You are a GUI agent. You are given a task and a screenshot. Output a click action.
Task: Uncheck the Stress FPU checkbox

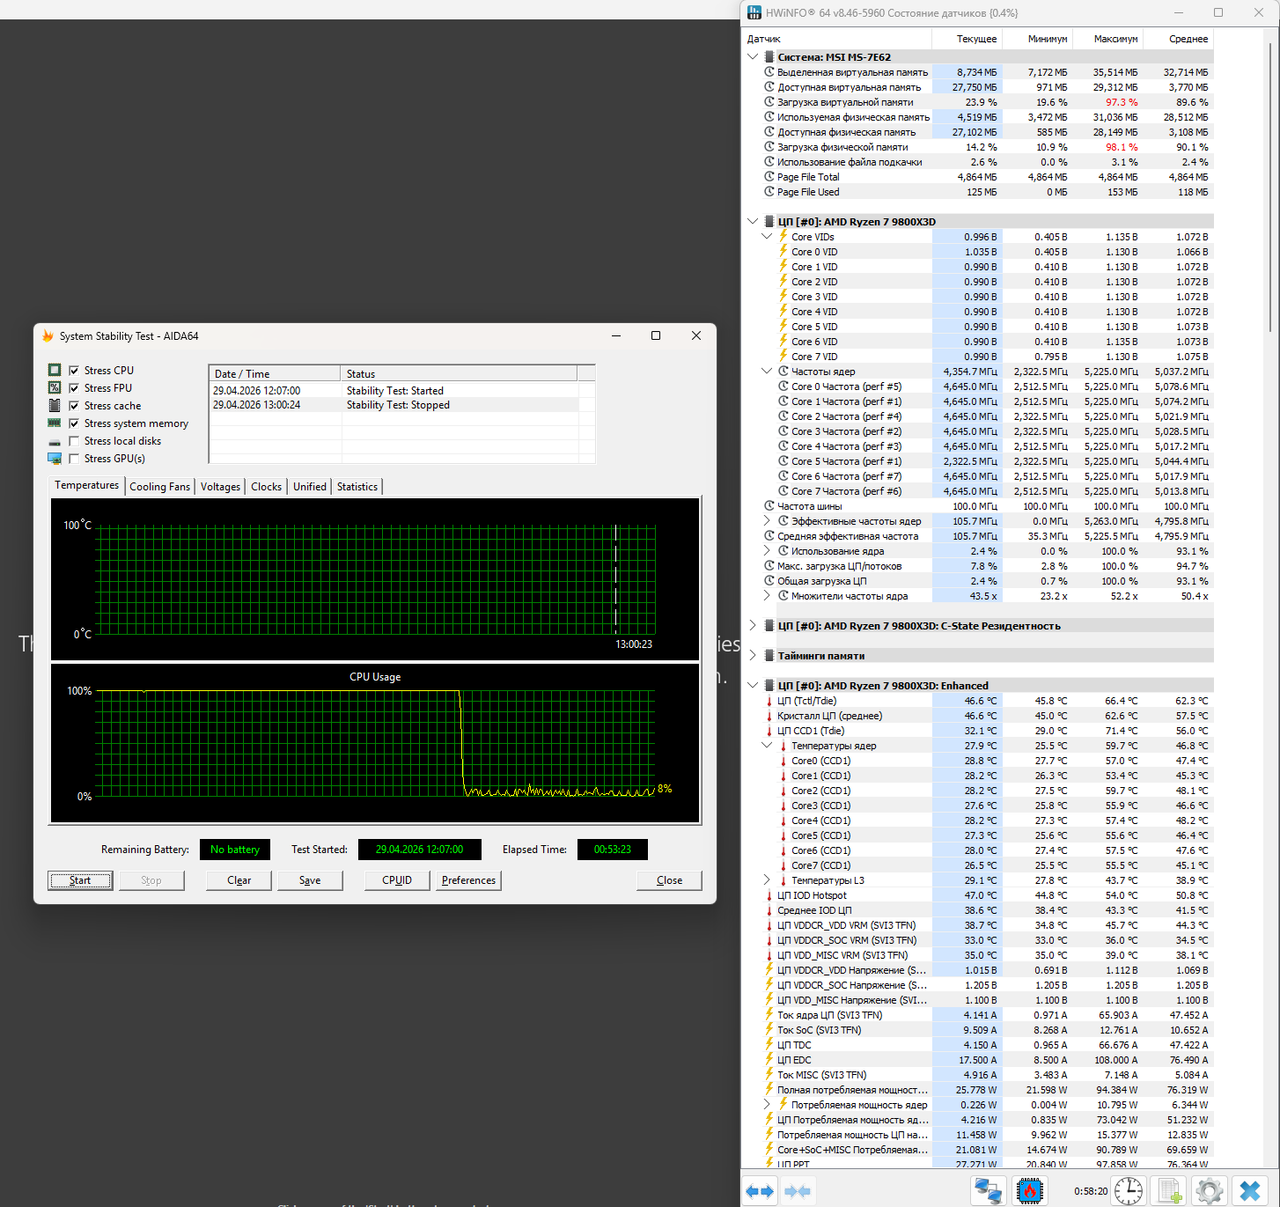(74, 388)
